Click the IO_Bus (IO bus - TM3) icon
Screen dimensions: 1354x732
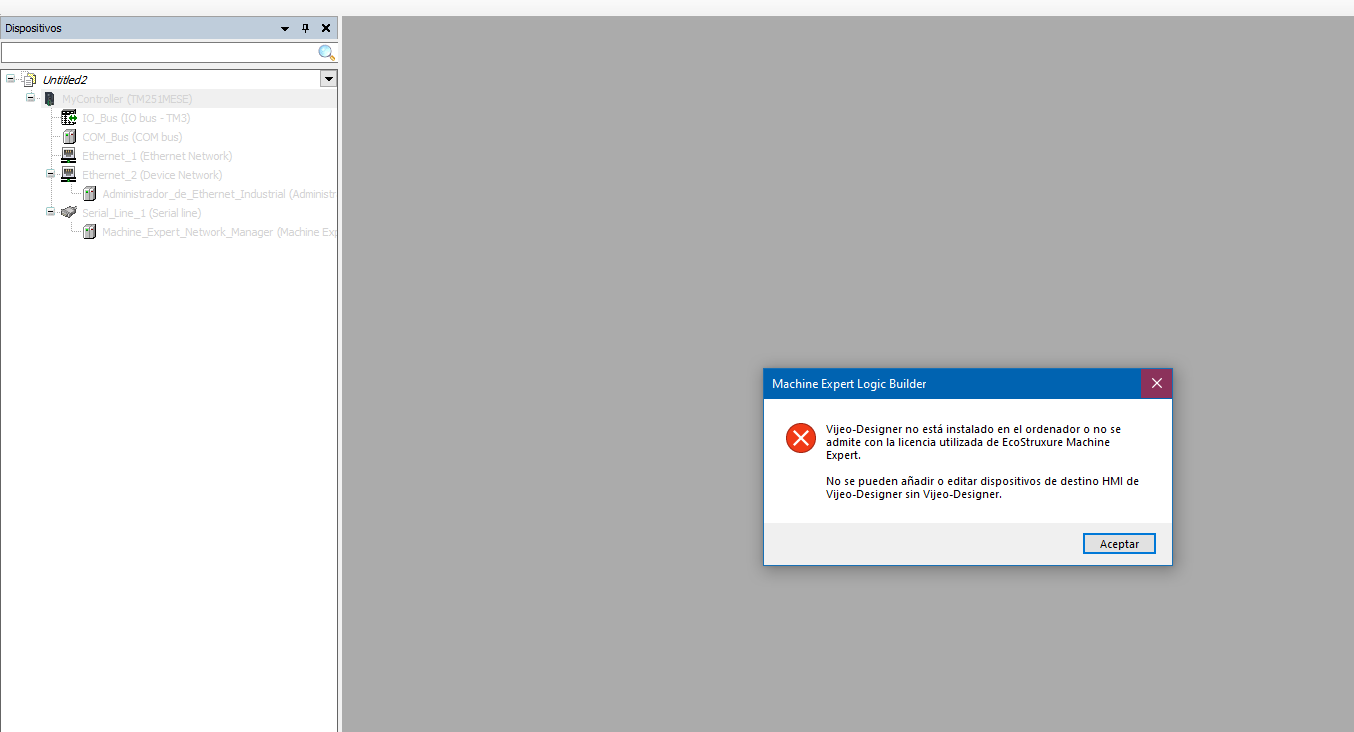[69, 118]
